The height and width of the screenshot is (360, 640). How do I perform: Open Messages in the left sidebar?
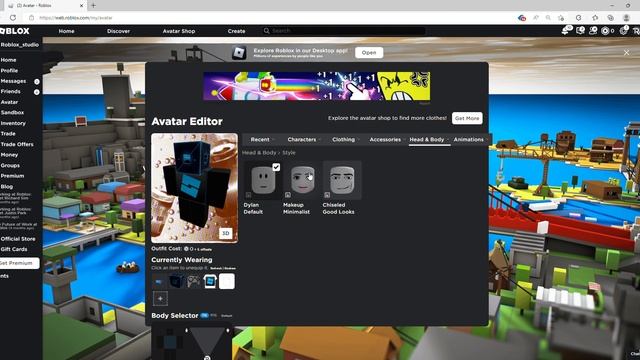click(x=13, y=81)
